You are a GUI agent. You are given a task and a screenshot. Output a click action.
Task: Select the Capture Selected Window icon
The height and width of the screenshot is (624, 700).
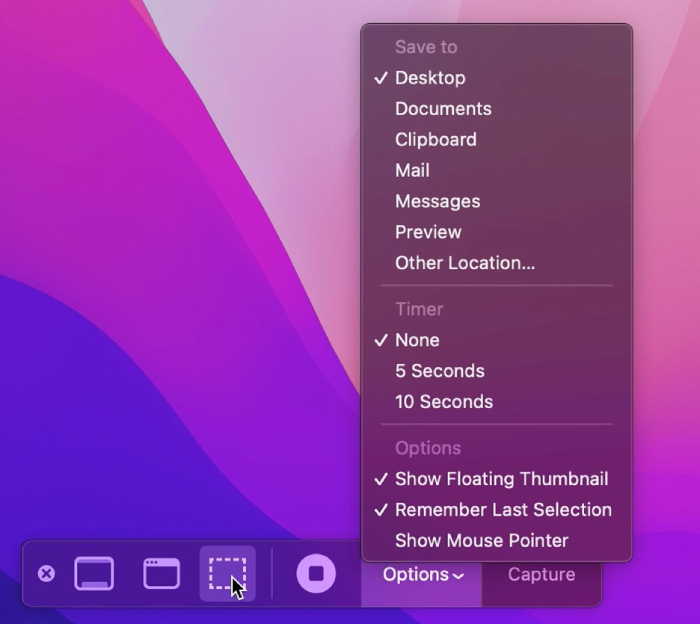click(161, 574)
